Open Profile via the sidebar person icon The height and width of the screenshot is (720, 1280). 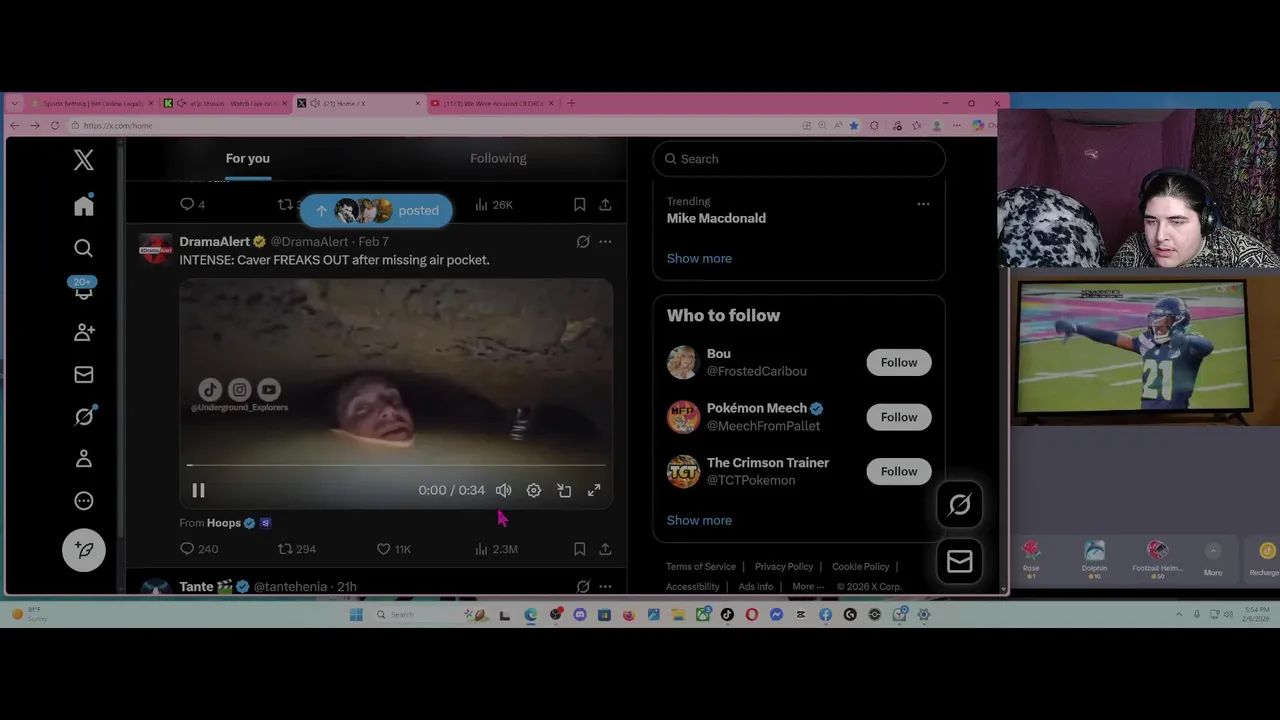point(84,458)
